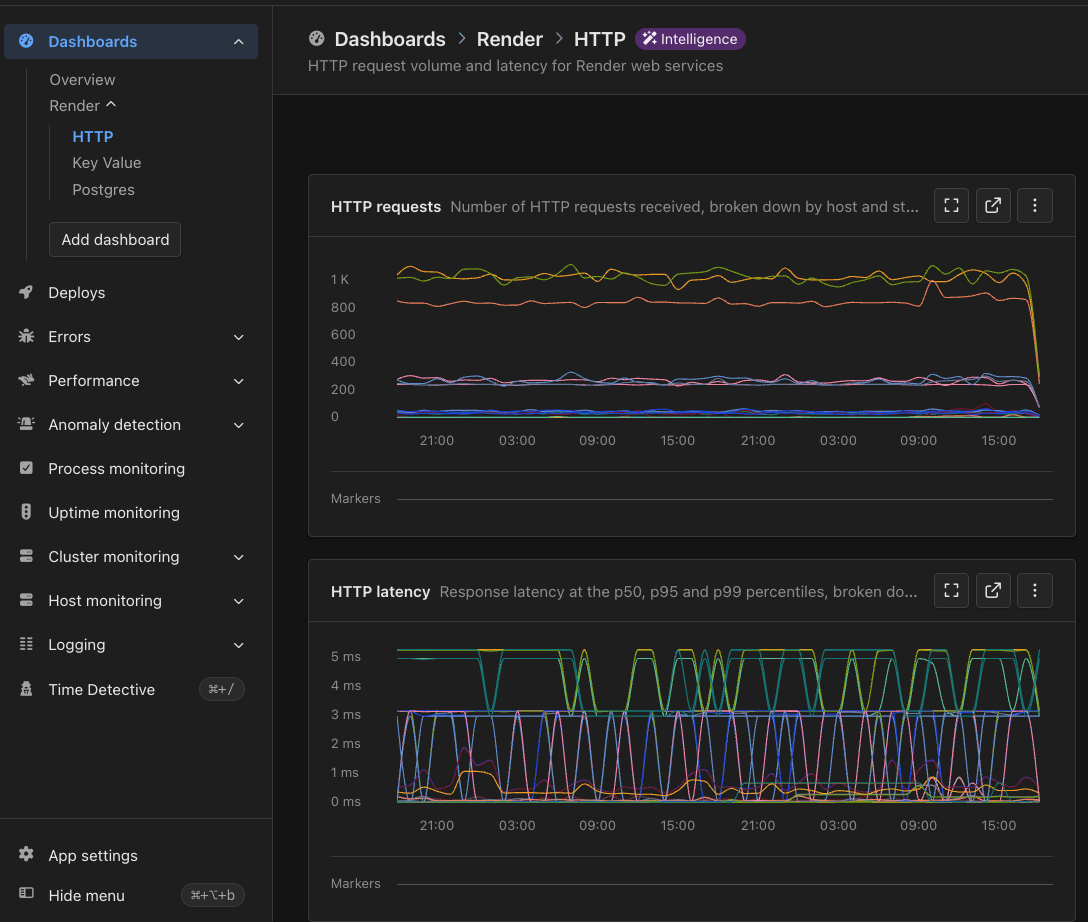1088x922 pixels.
Task: Click the Cluster monitoring server icon
Action: coord(26,556)
